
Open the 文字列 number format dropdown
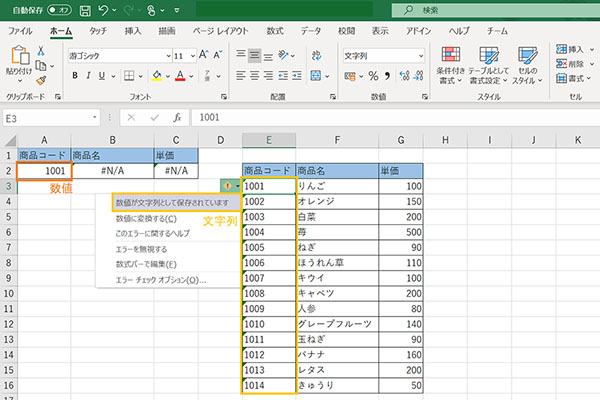click(418, 56)
